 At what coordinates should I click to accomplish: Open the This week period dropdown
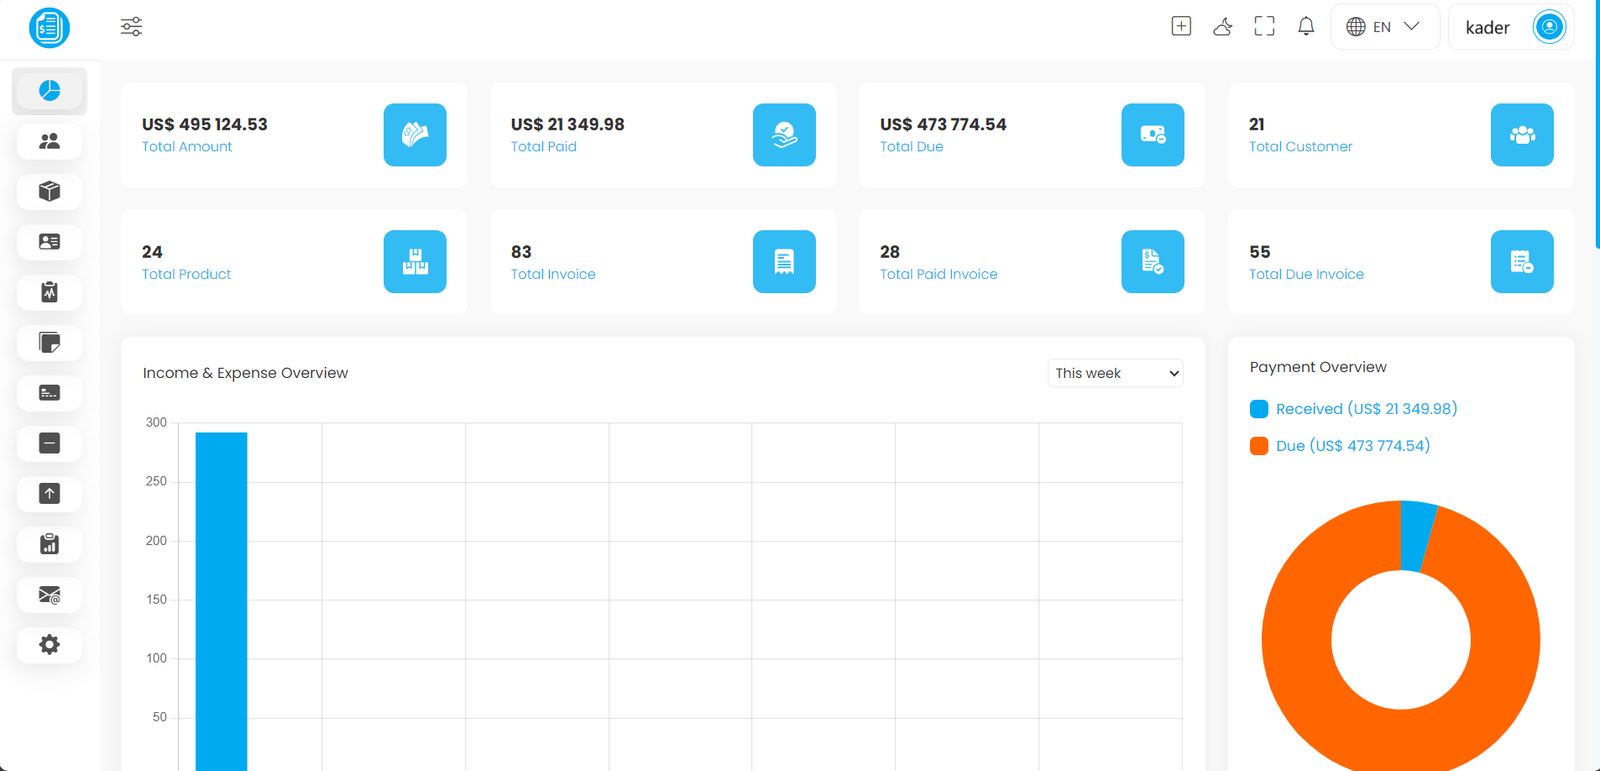pos(1115,373)
